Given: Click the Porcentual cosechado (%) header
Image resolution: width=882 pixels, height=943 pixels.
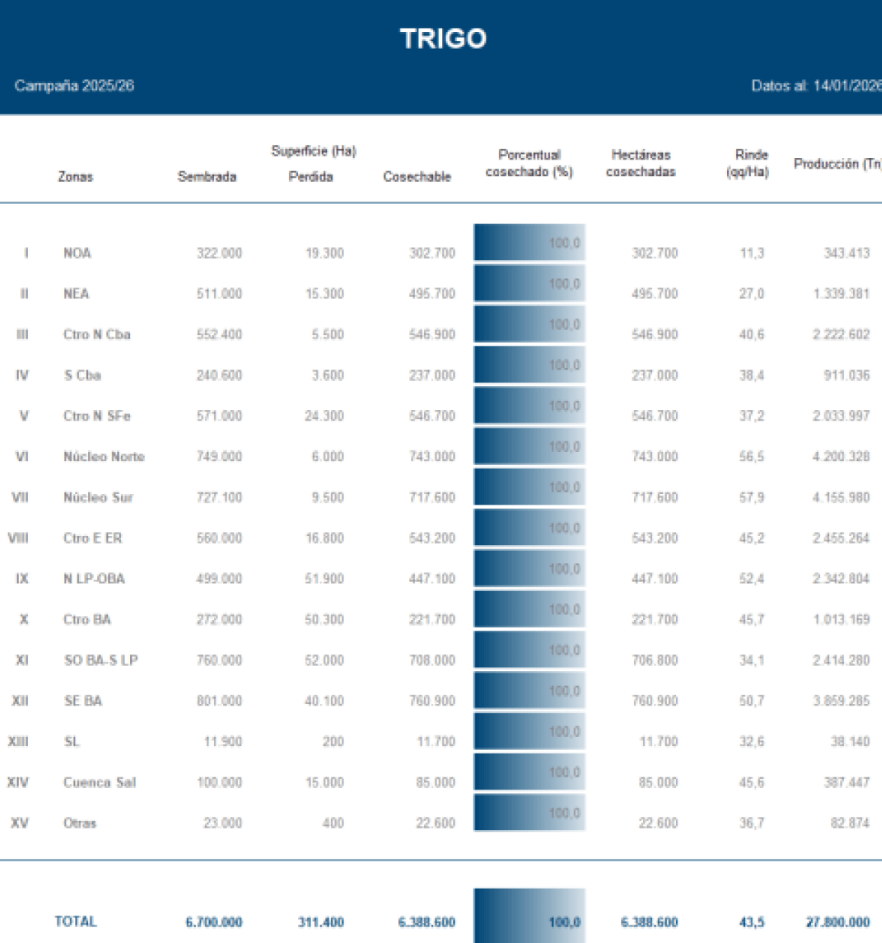Looking at the screenshot, I should point(529,163).
